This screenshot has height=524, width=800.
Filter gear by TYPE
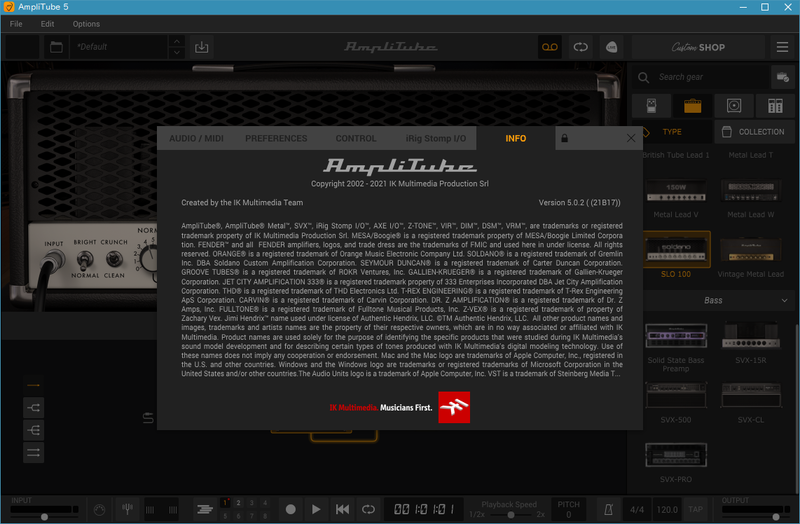click(x=672, y=132)
